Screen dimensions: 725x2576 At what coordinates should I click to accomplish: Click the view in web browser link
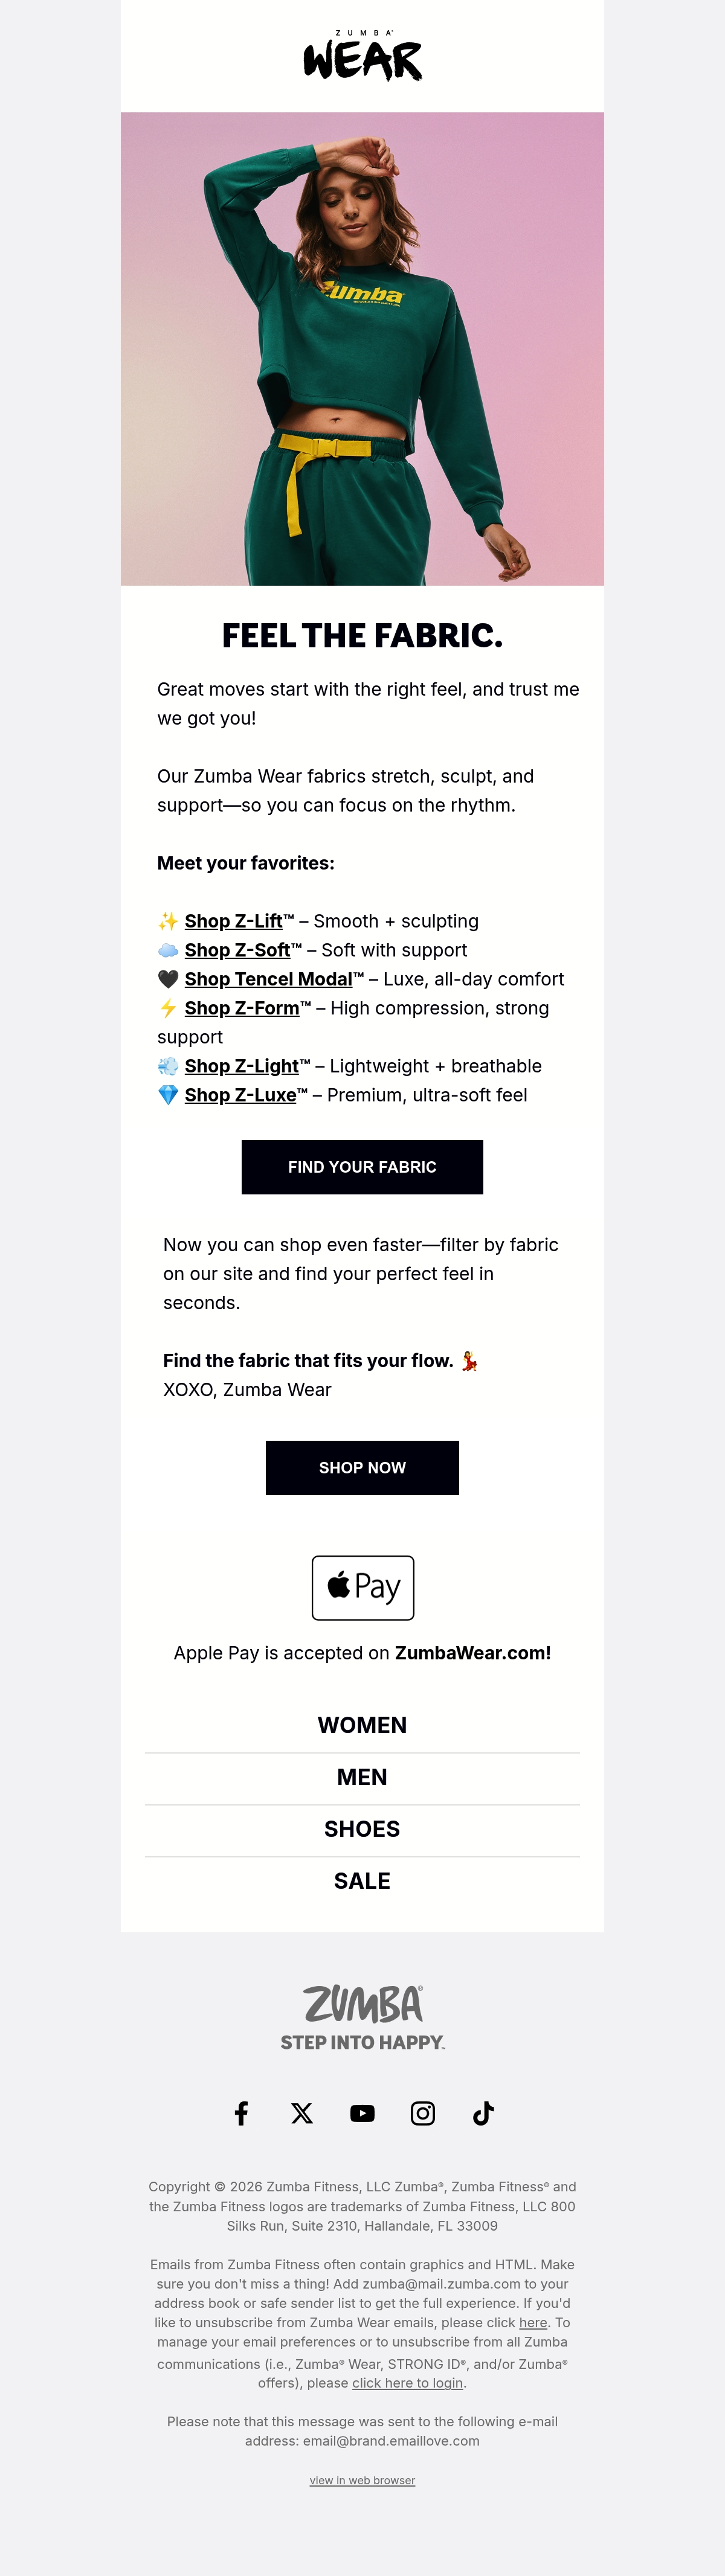click(x=362, y=2480)
